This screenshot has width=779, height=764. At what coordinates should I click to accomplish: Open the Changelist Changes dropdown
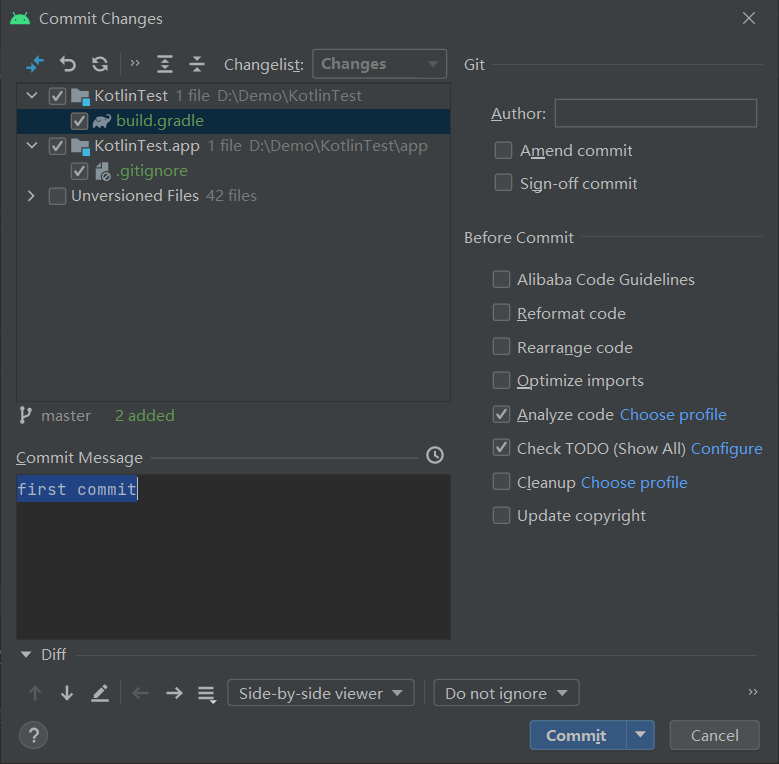coord(380,64)
